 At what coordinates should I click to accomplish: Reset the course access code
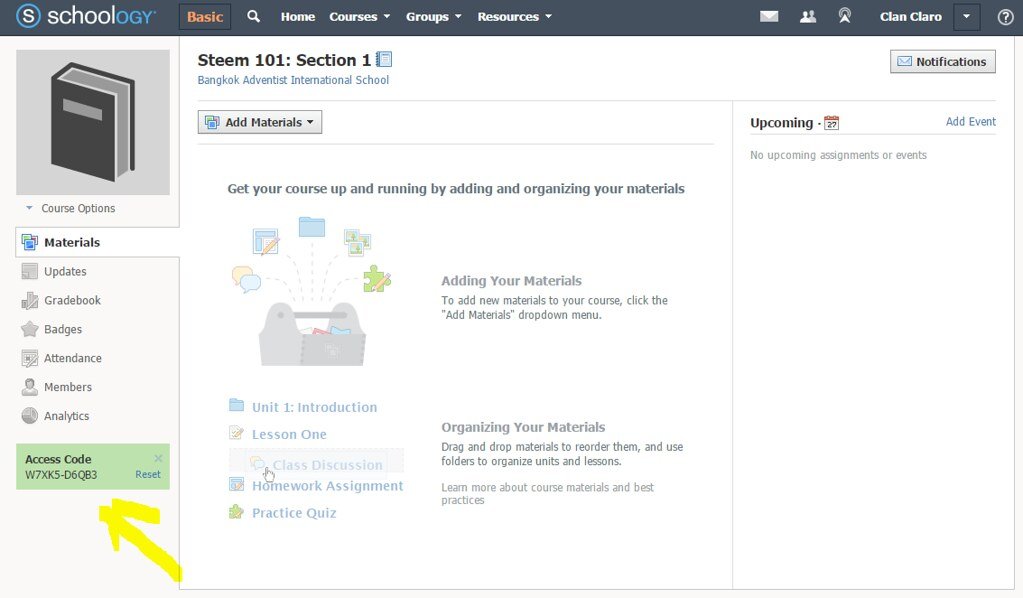pyautogui.click(x=147, y=474)
